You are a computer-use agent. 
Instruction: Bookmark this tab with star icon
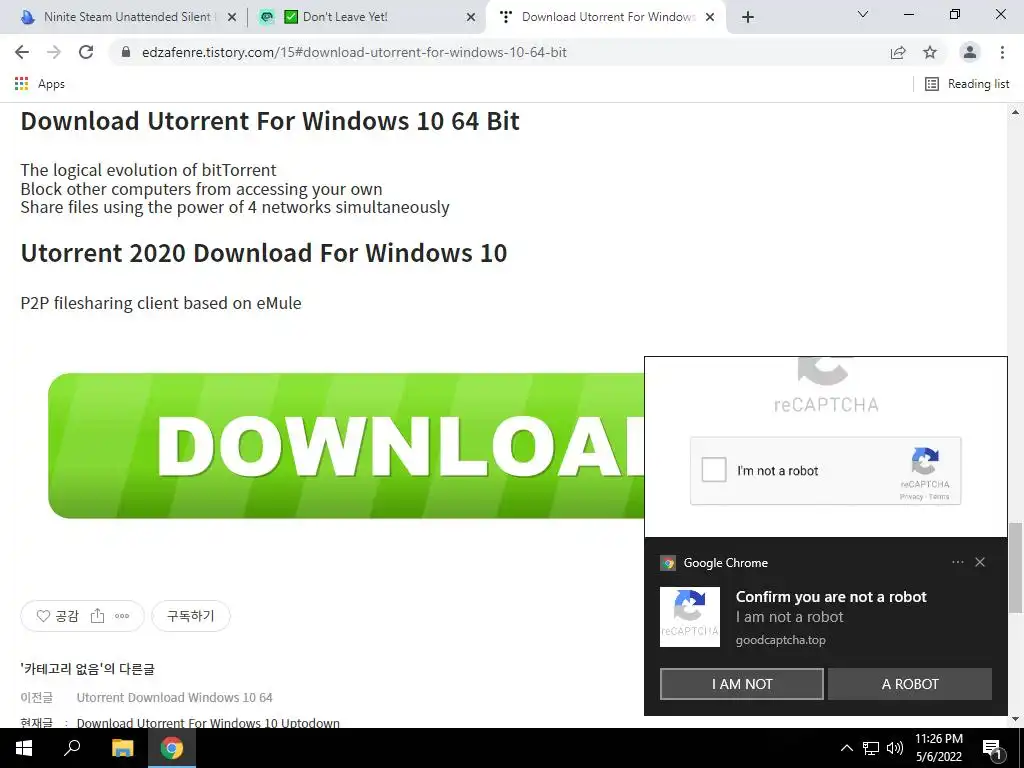[930, 52]
